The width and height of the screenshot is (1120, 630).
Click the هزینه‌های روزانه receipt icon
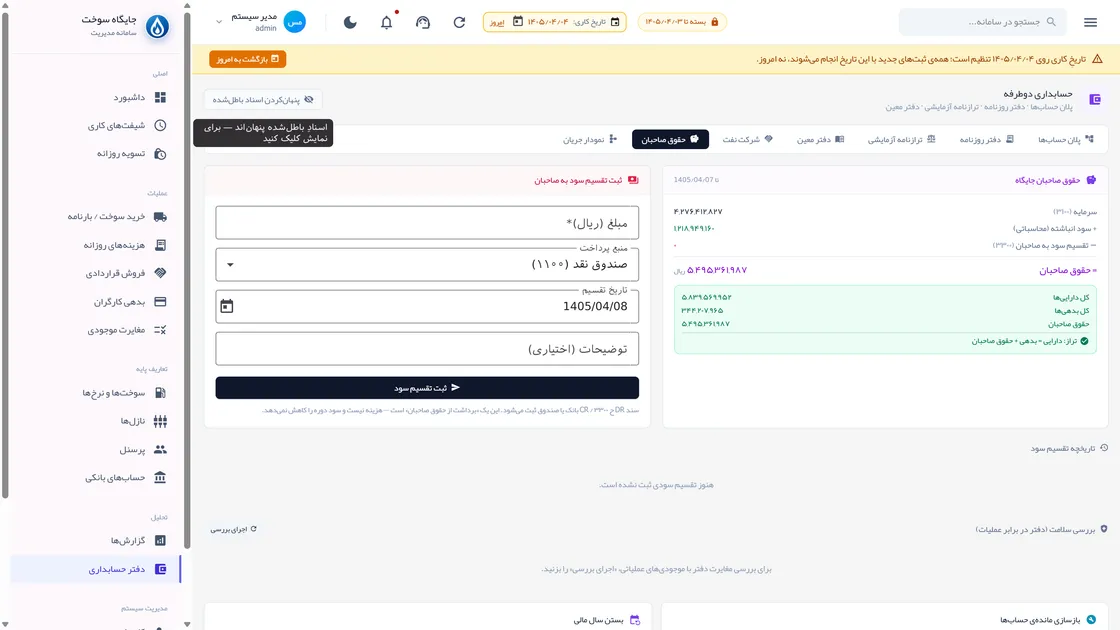[160, 245]
